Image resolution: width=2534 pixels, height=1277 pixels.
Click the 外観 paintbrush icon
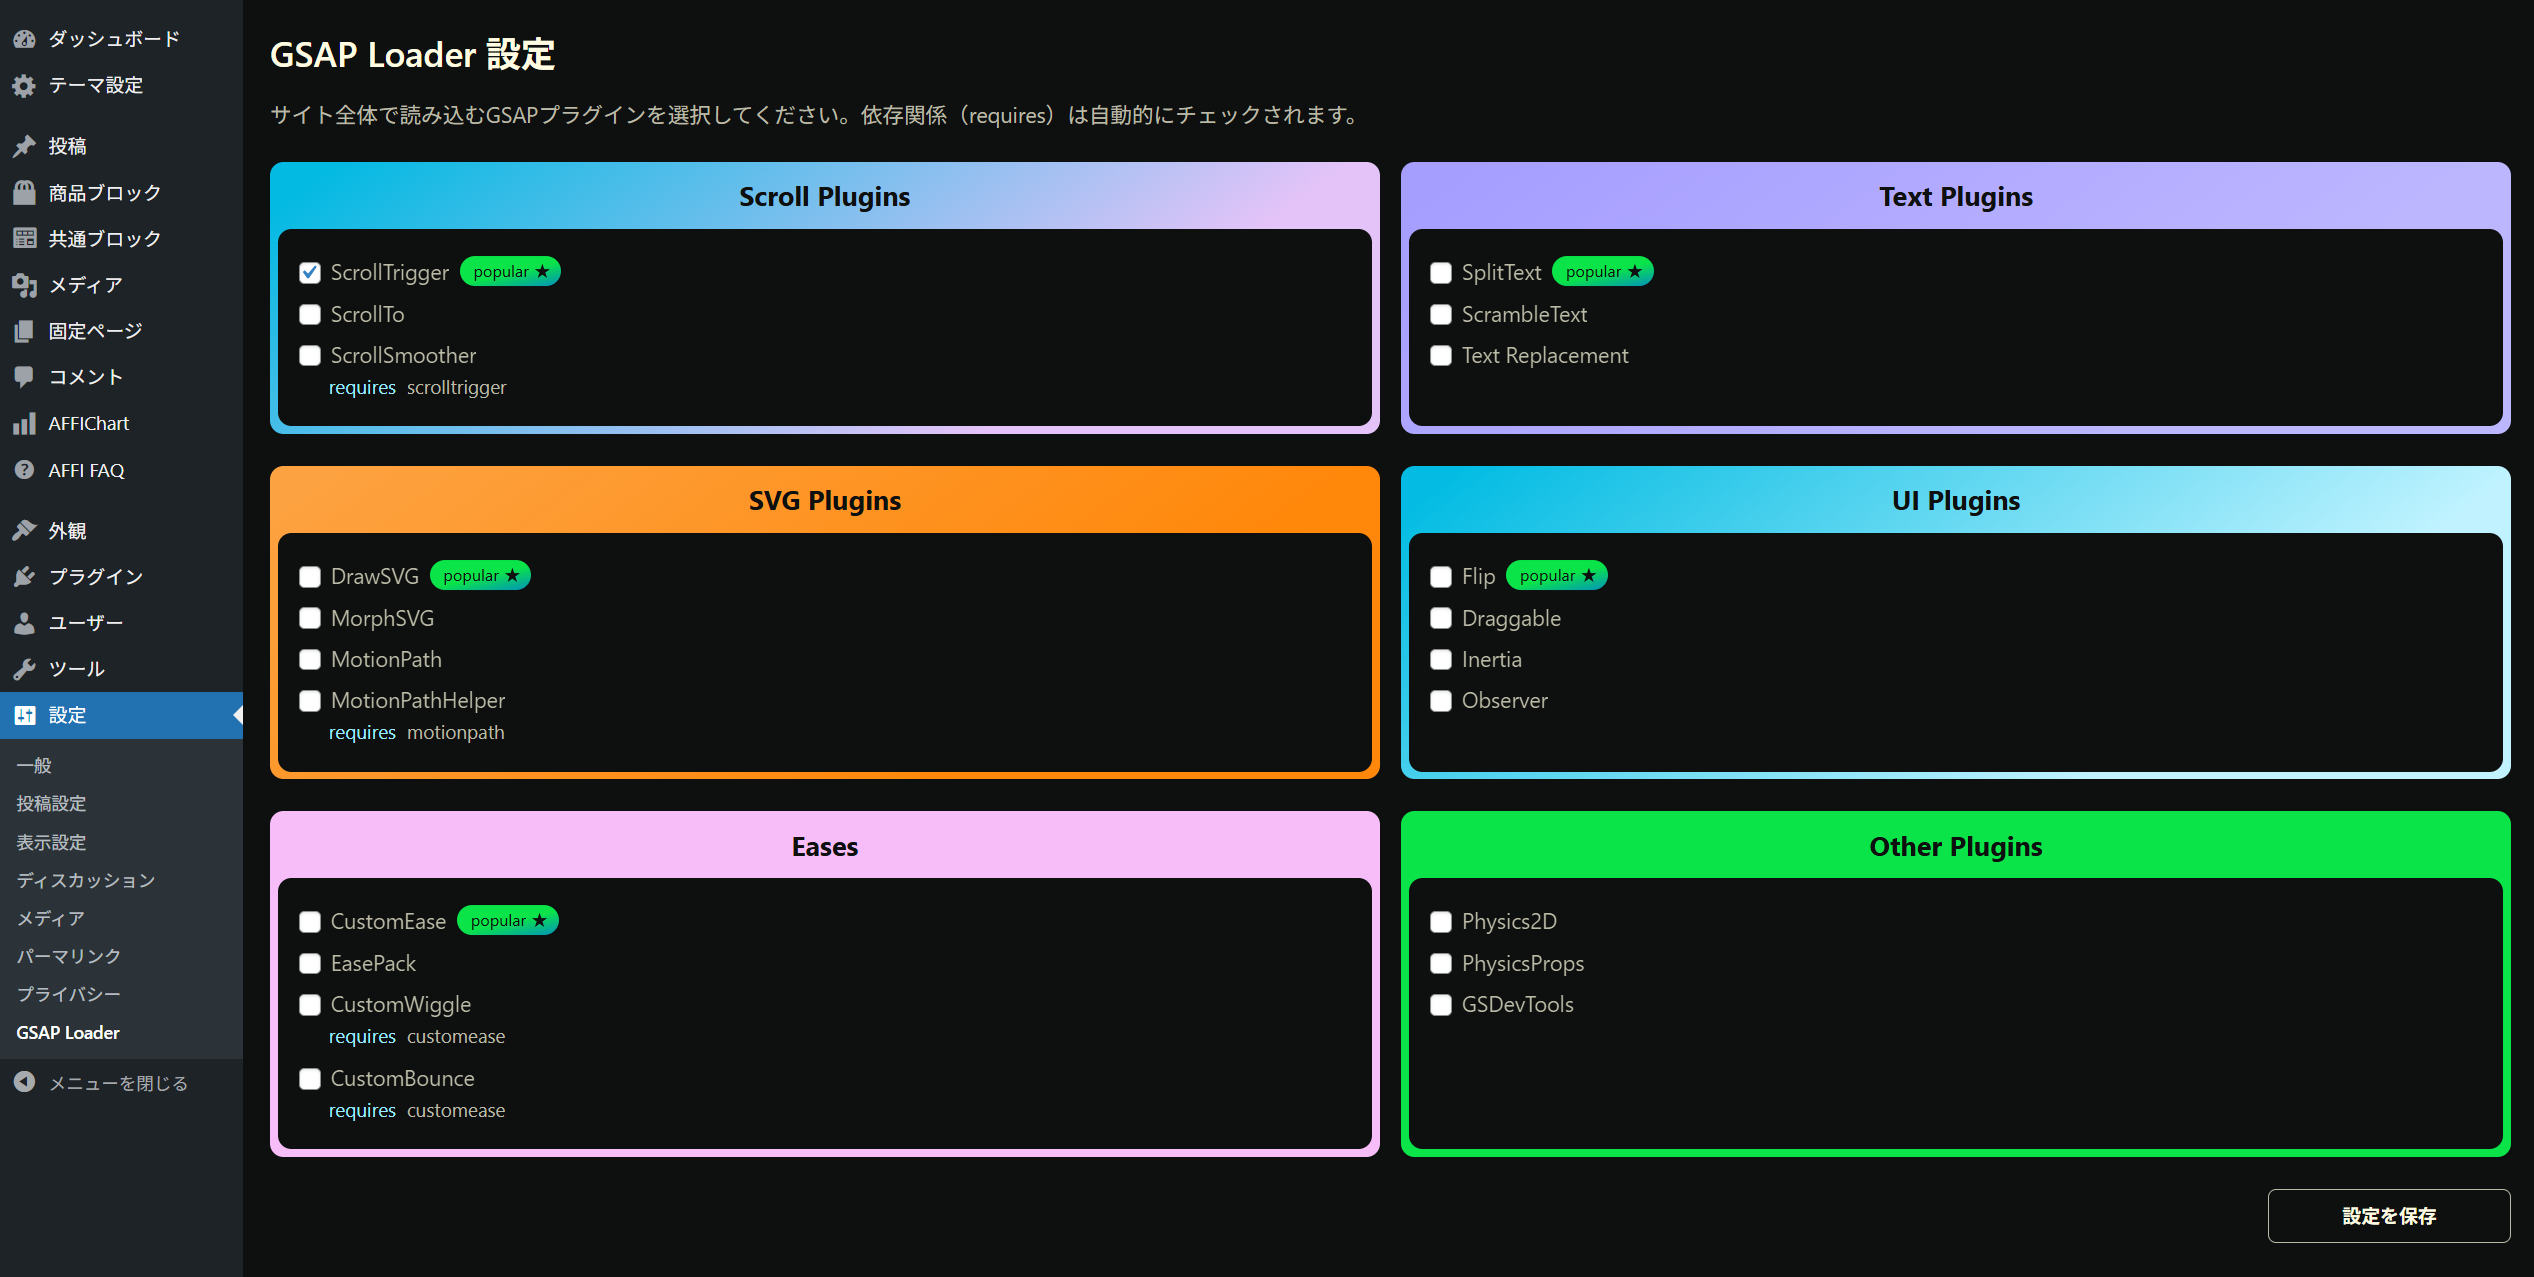tap(24, 530)
